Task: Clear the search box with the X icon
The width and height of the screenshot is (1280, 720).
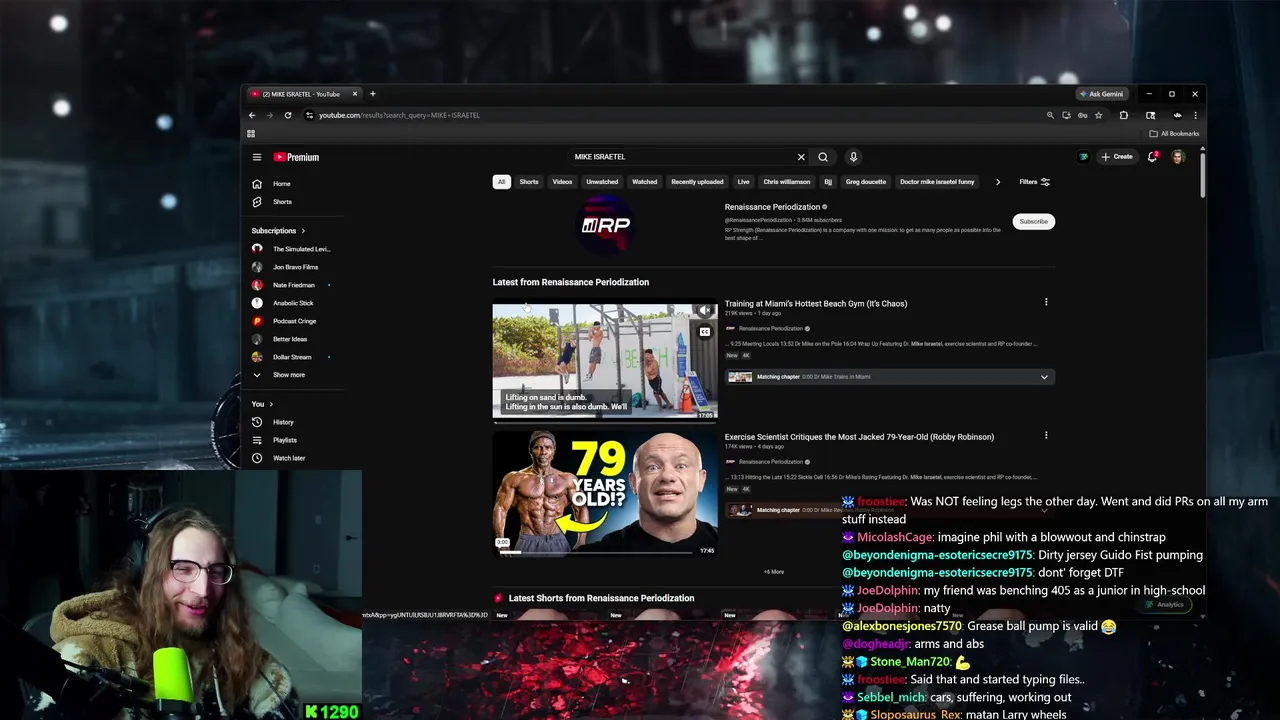Action: click(x=801, y=157)
